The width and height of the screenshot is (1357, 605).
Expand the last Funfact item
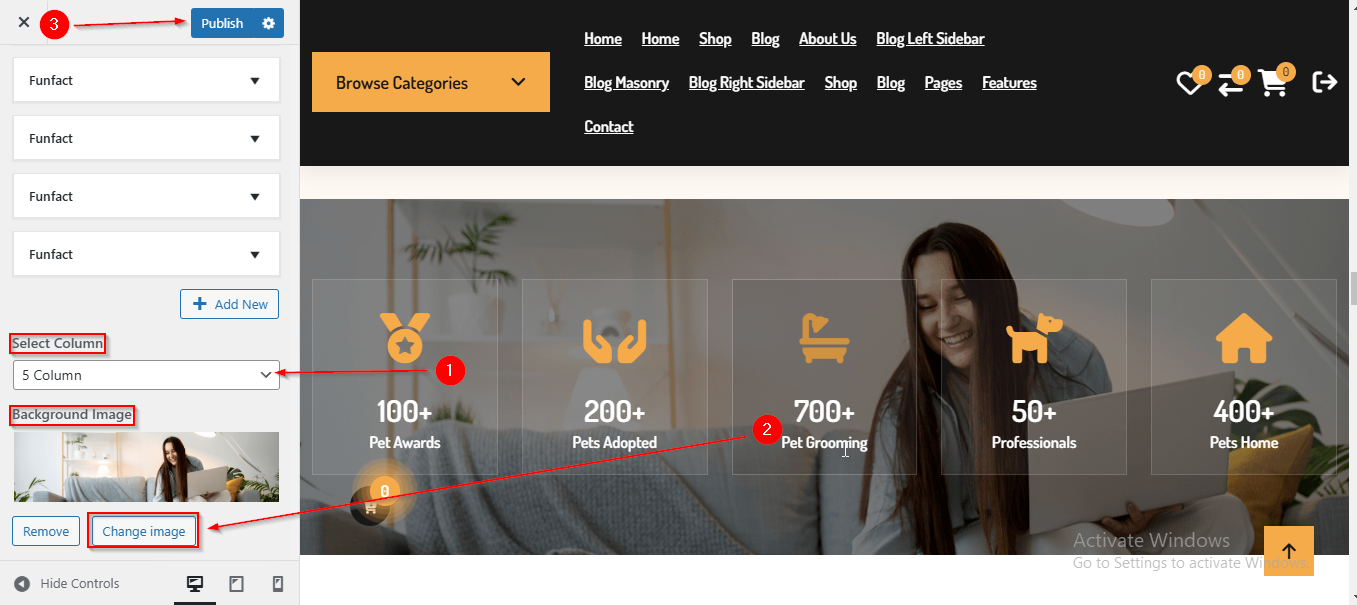tap(146, 255)
